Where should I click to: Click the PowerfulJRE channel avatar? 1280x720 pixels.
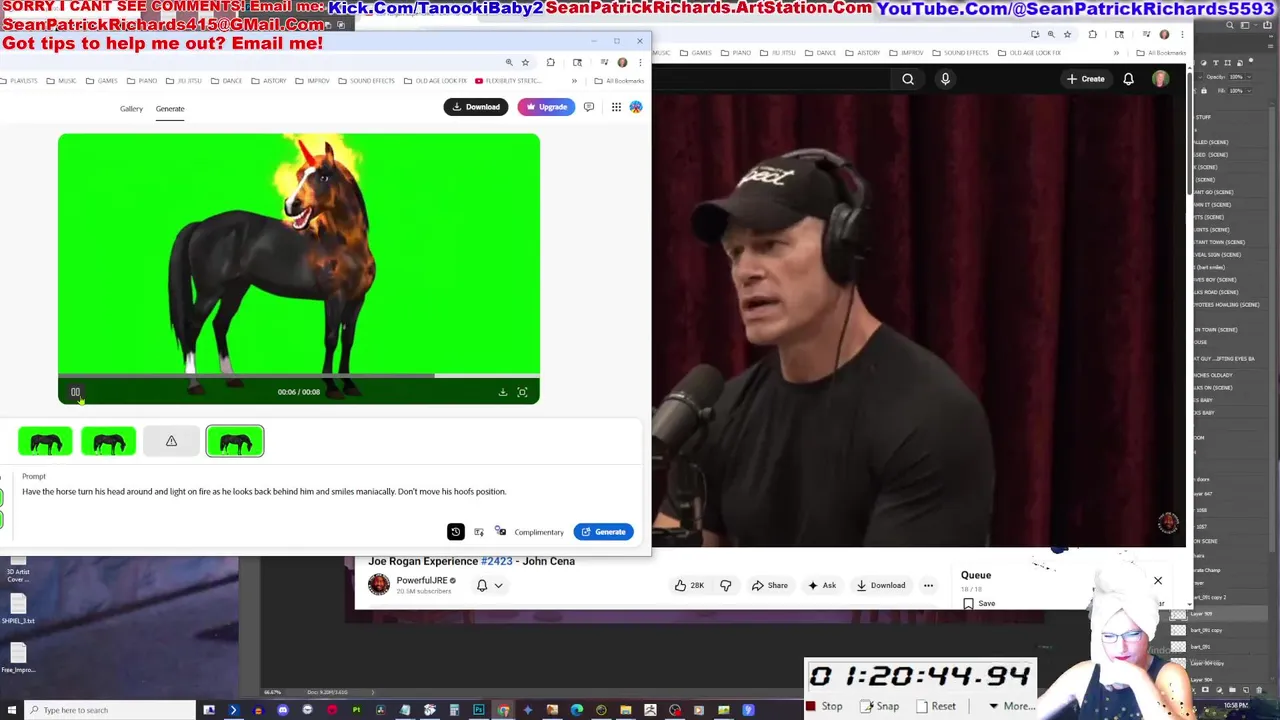click(378, 585)
